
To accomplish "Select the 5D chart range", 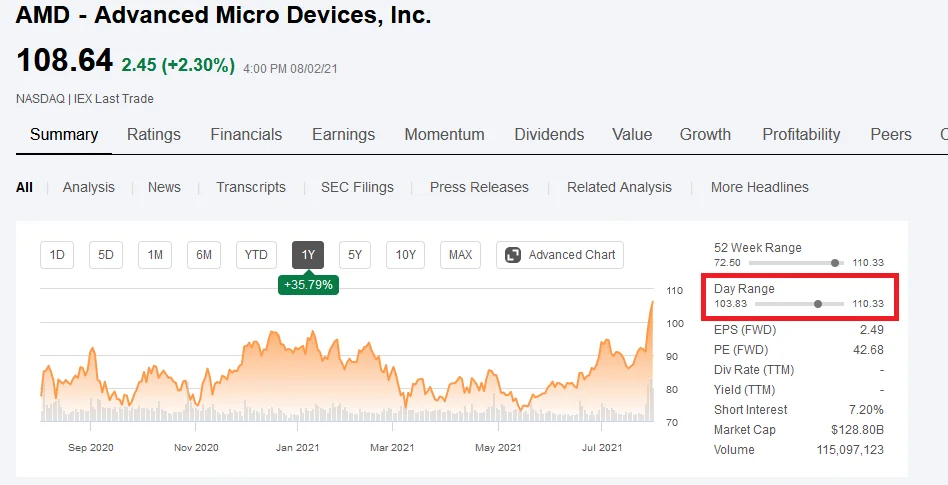I will coord(106,255).
